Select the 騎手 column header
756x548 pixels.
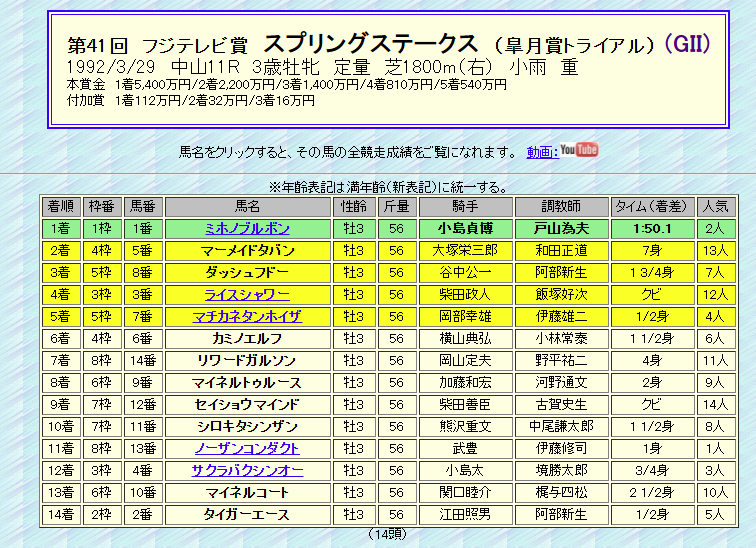click(x=464, y=206)
